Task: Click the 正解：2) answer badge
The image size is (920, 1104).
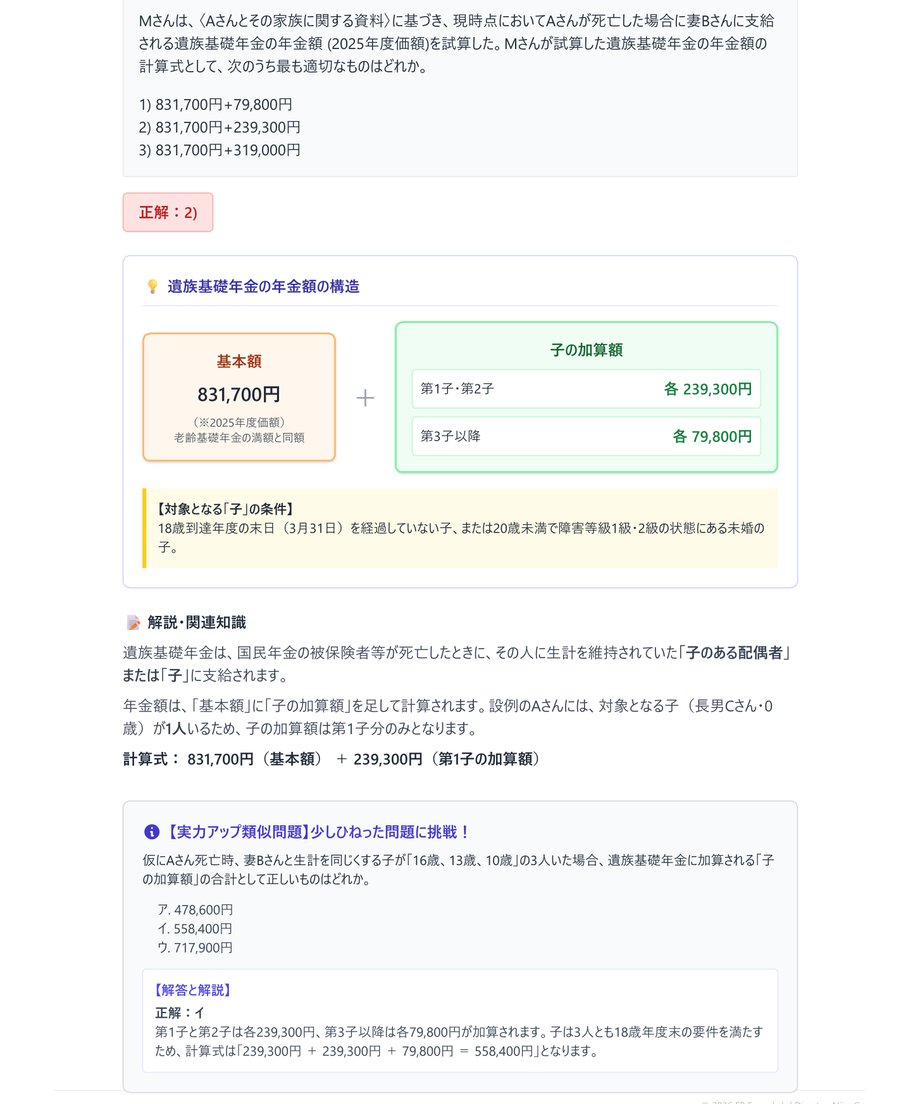Action: pos(168,212)
